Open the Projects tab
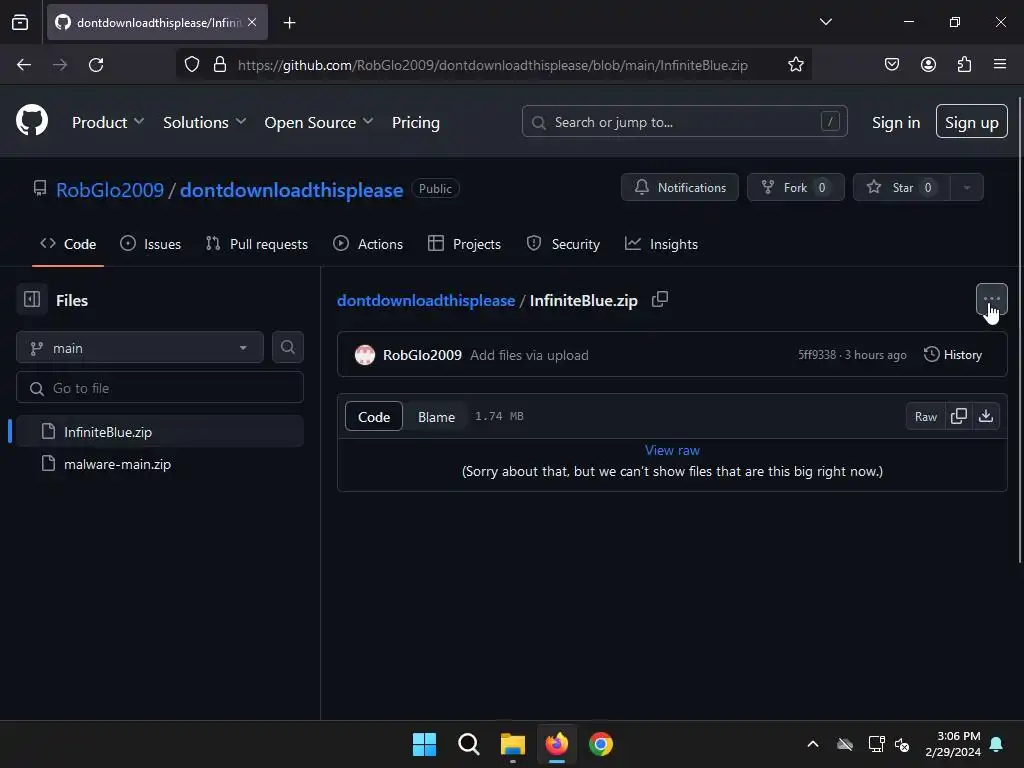1024x768 pixels. click(x=464, y=244)
